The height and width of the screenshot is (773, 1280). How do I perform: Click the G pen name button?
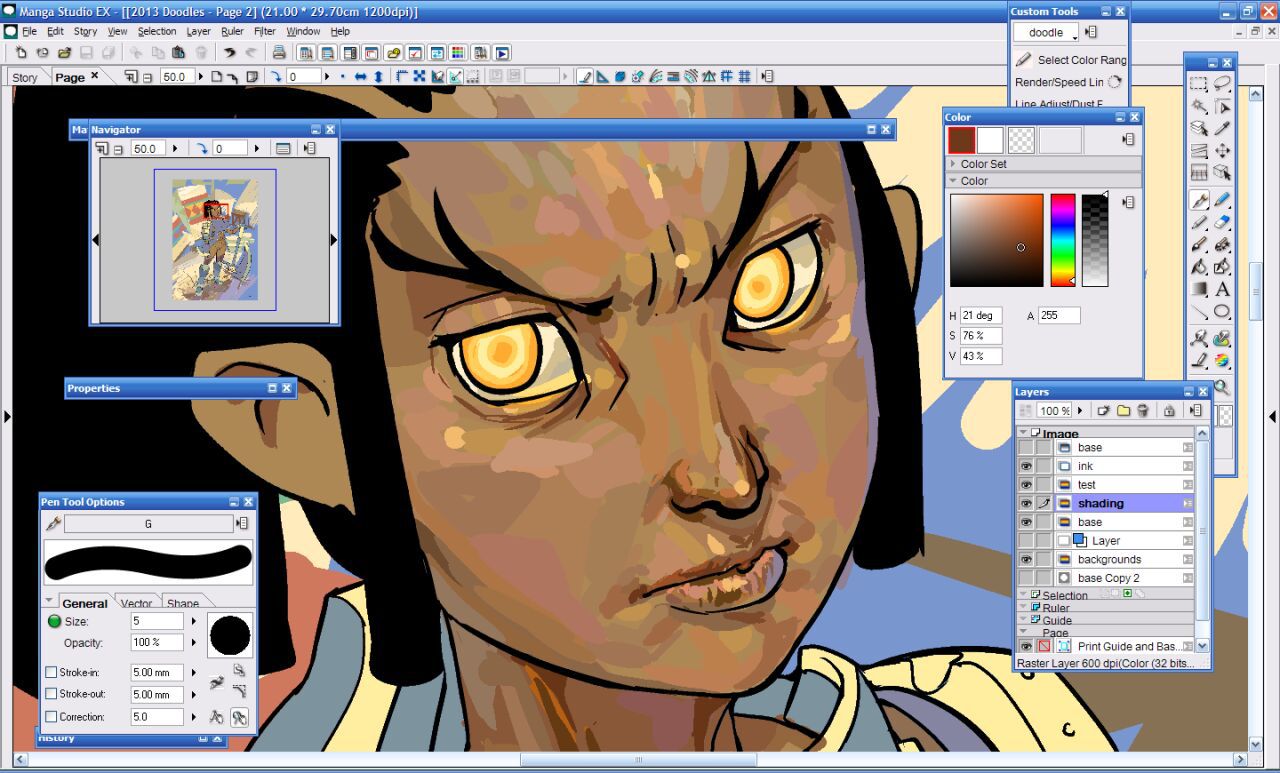click(148, 524)
